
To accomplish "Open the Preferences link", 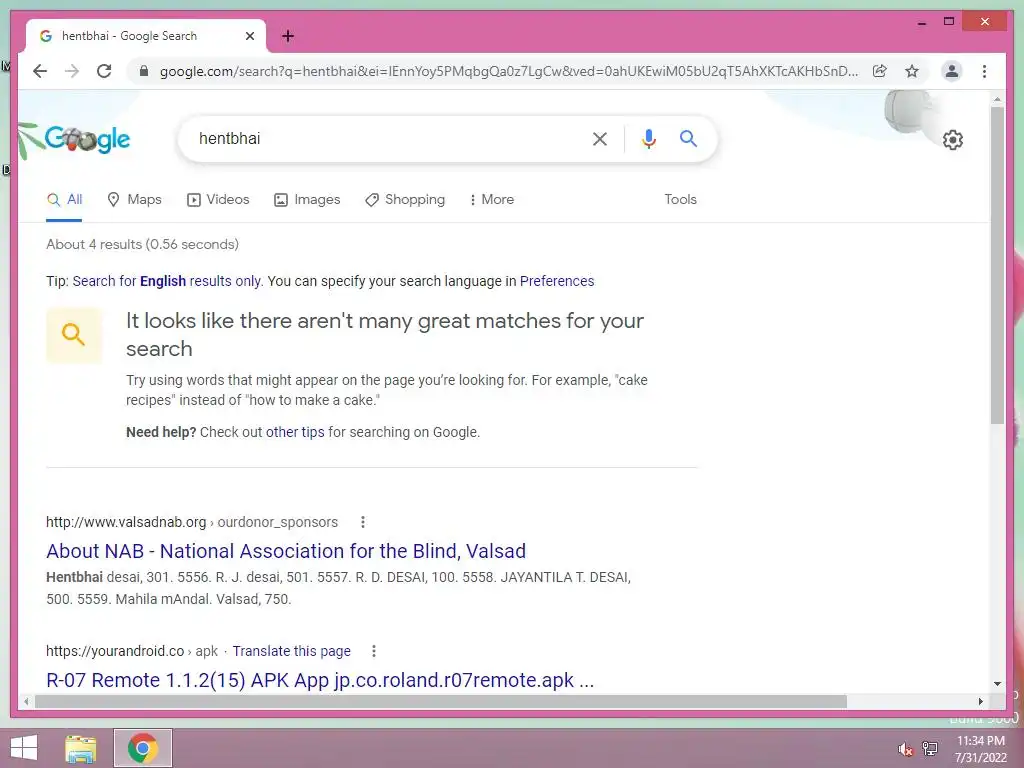I will [557, 281].
